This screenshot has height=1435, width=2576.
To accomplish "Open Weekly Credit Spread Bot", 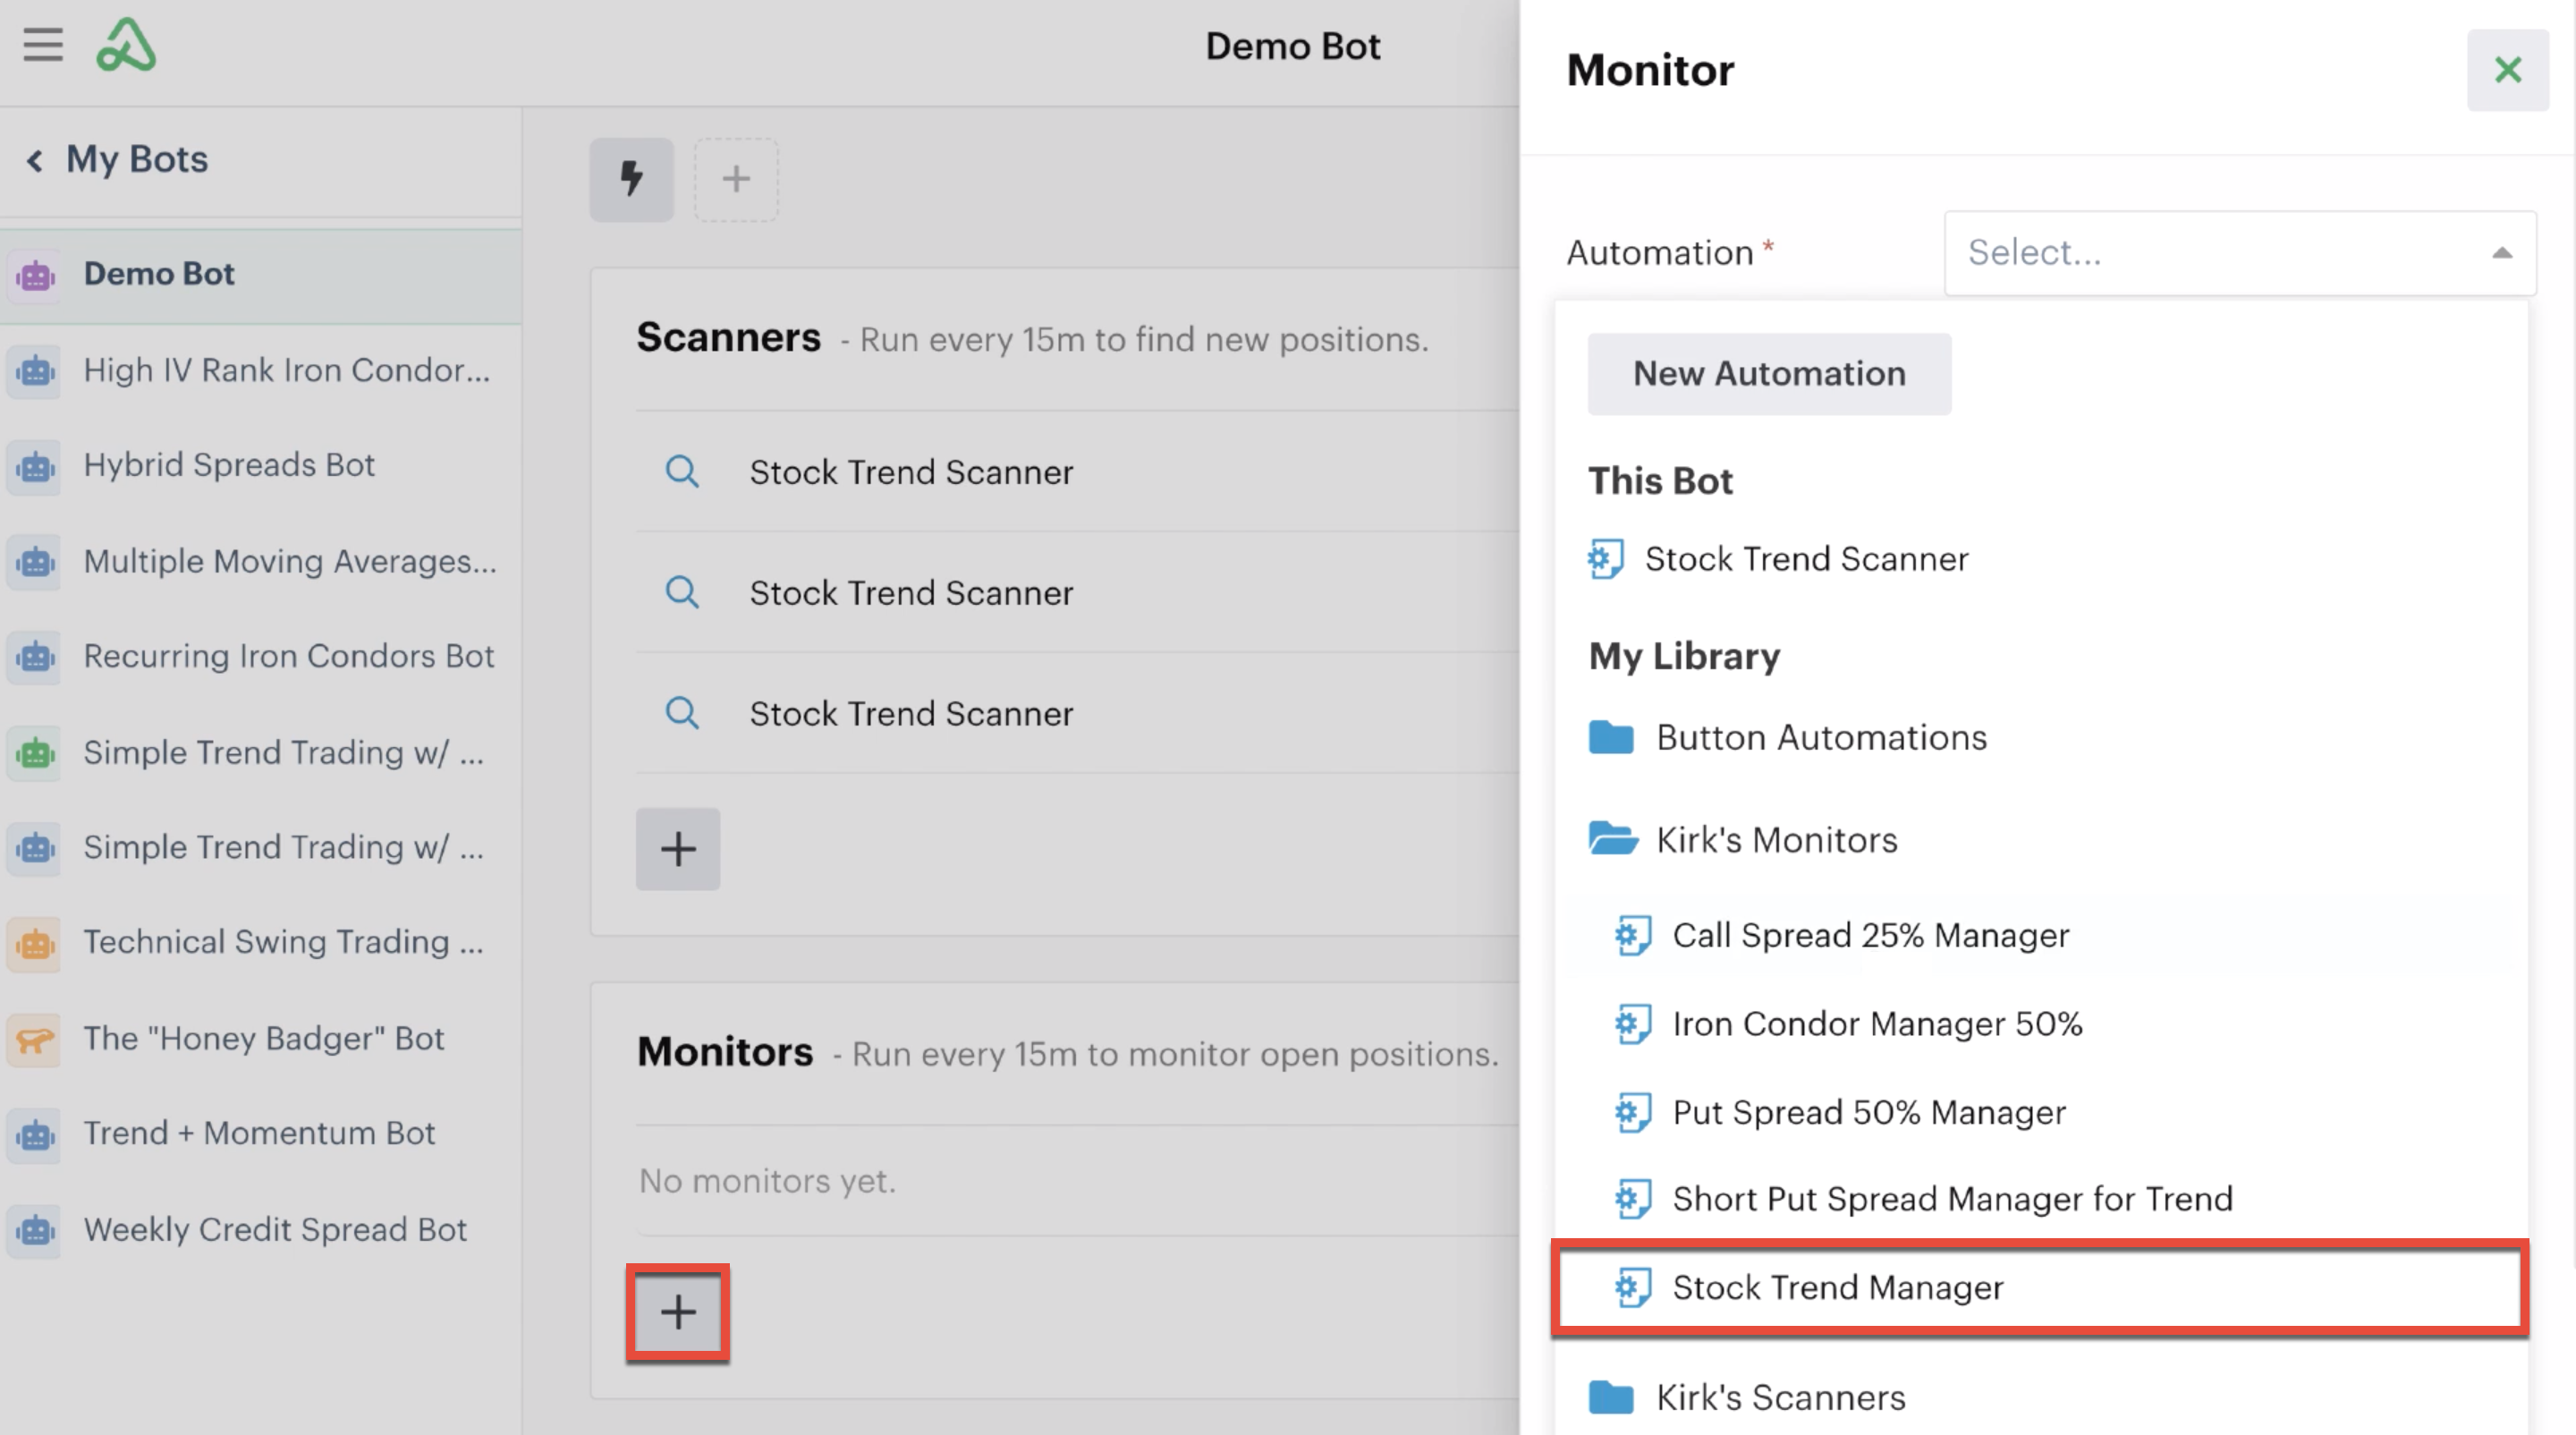I will tap(260, 1230).
